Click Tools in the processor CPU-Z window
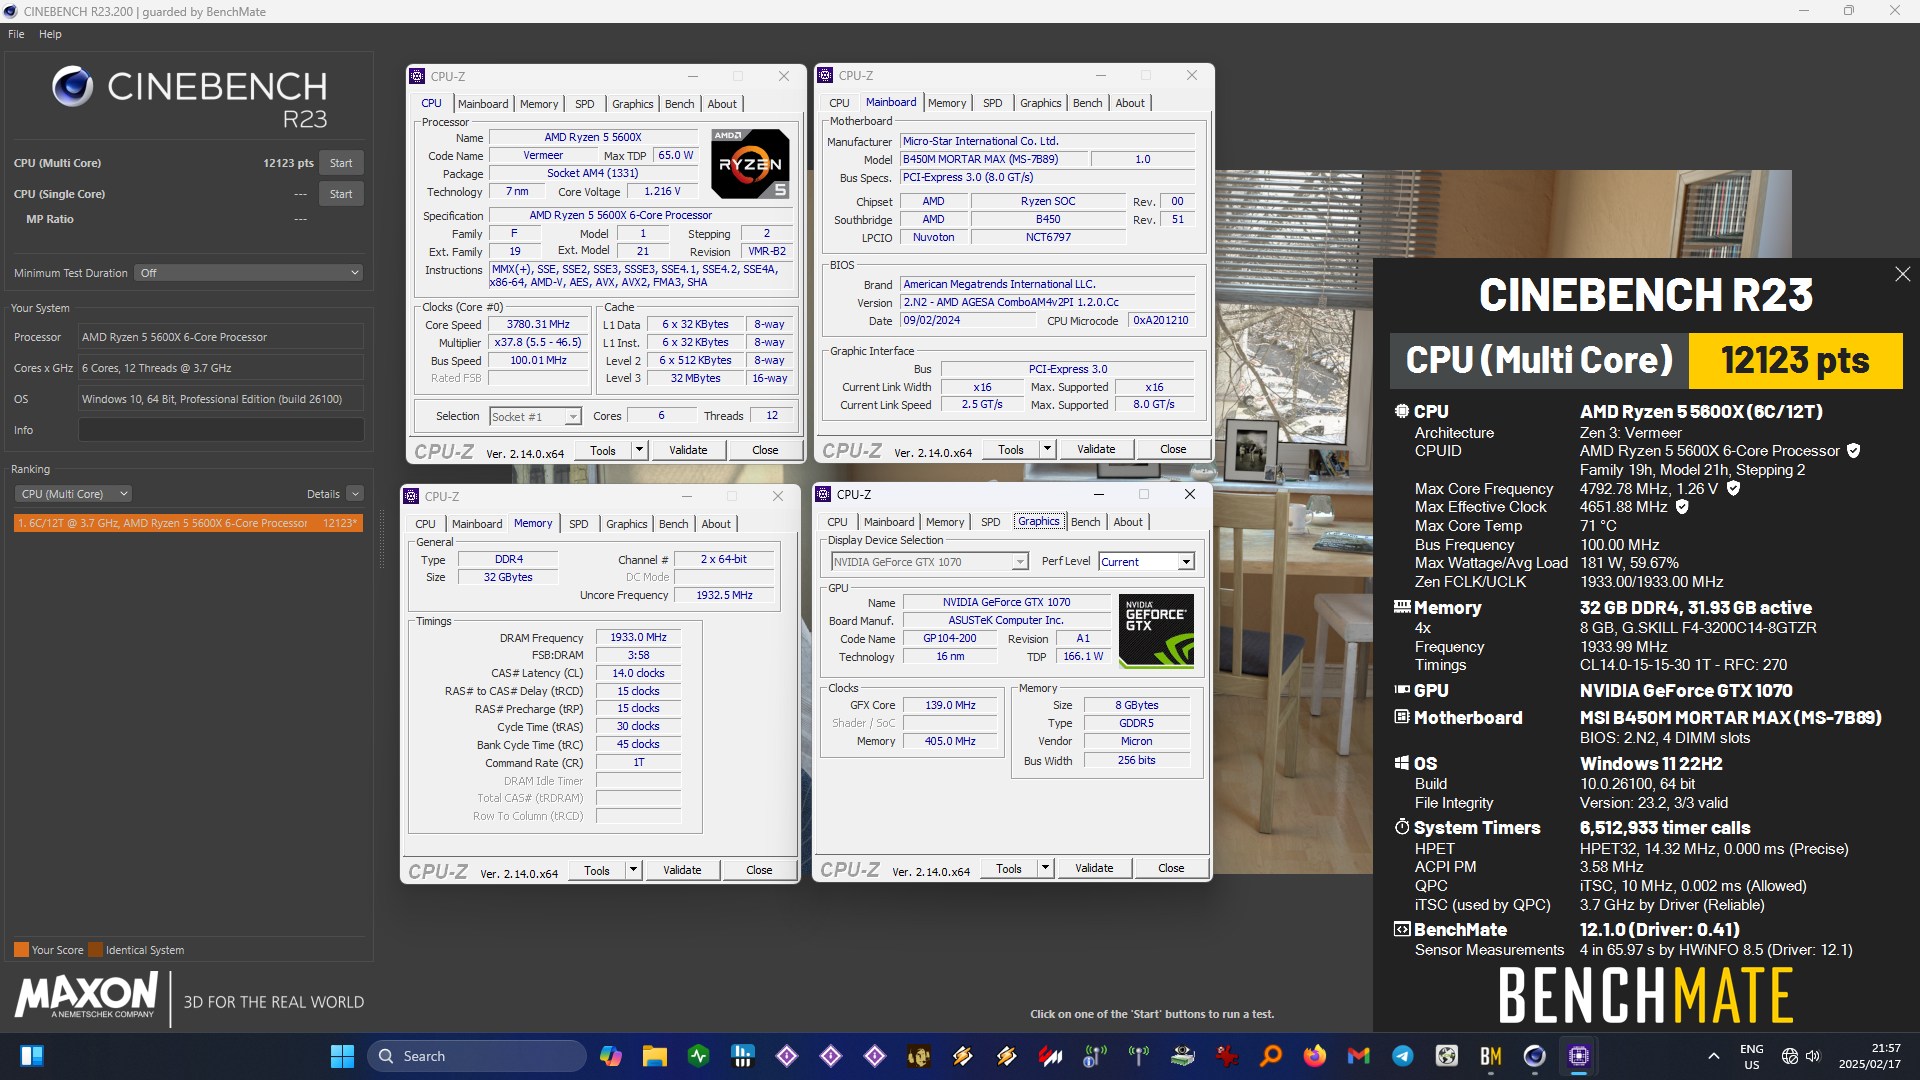The width and height of the screenshot is (1920, 1080). tap(603, 451)
